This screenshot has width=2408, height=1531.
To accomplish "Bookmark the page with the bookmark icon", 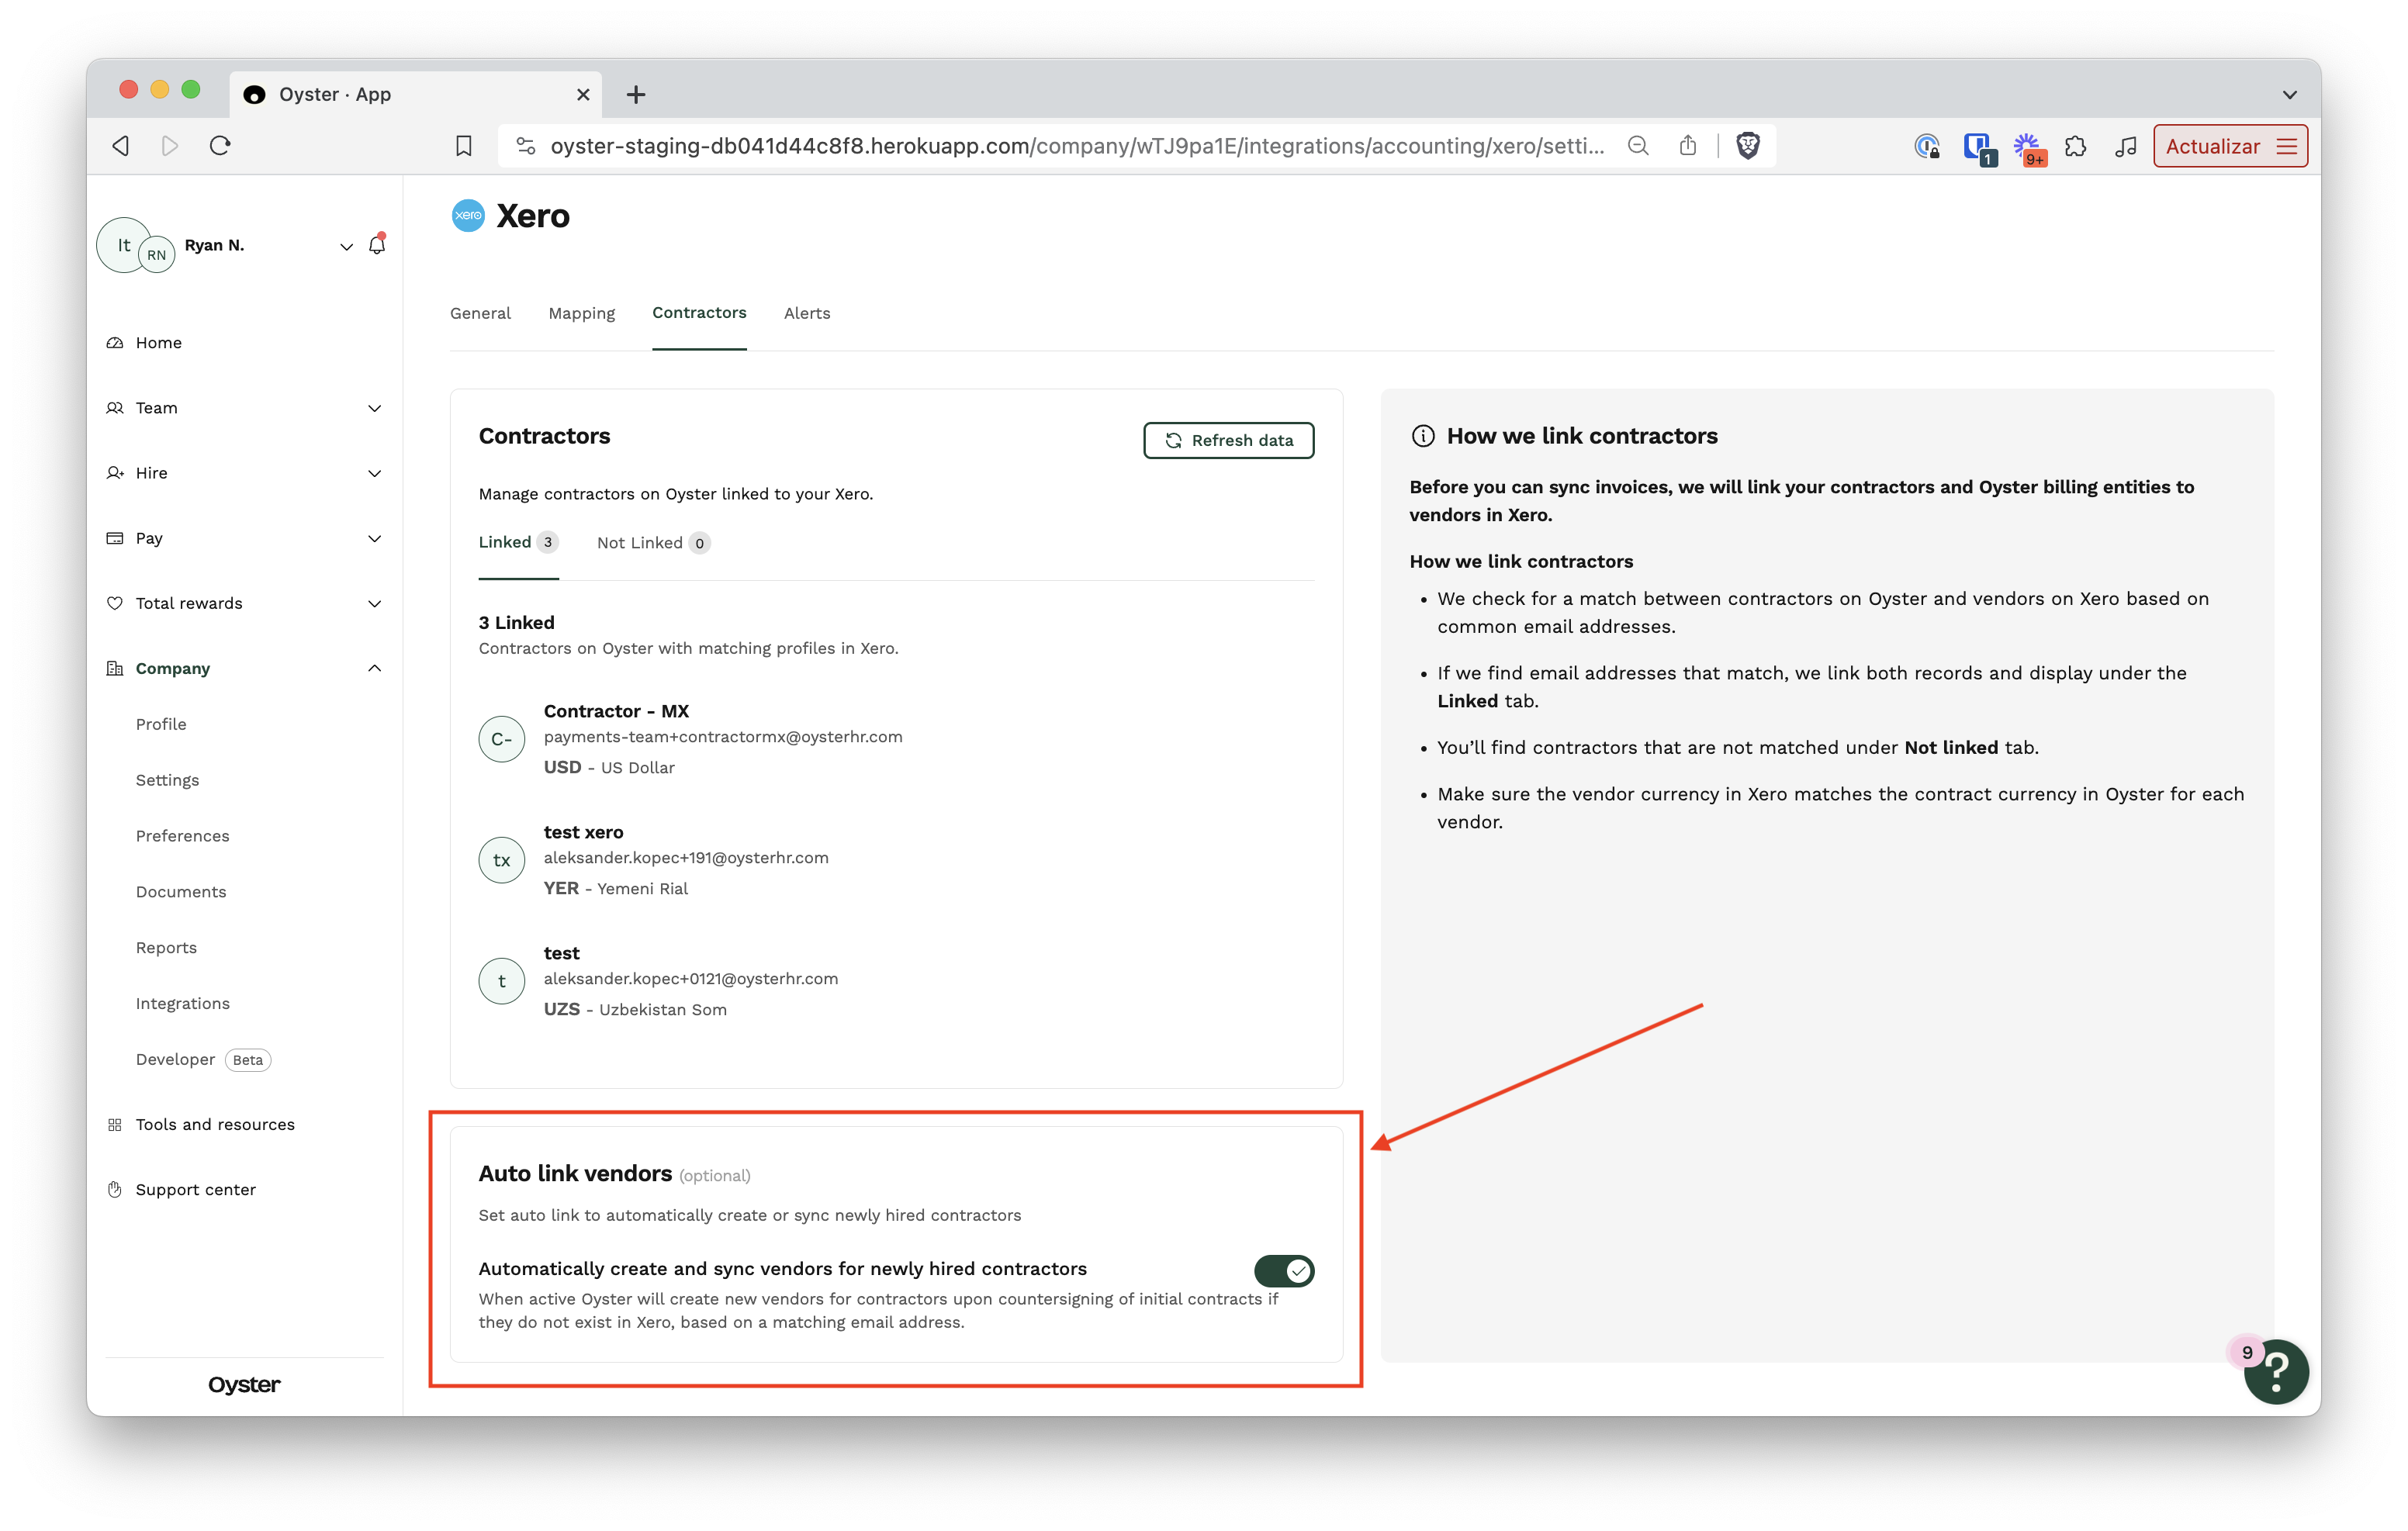I will 463,146.
